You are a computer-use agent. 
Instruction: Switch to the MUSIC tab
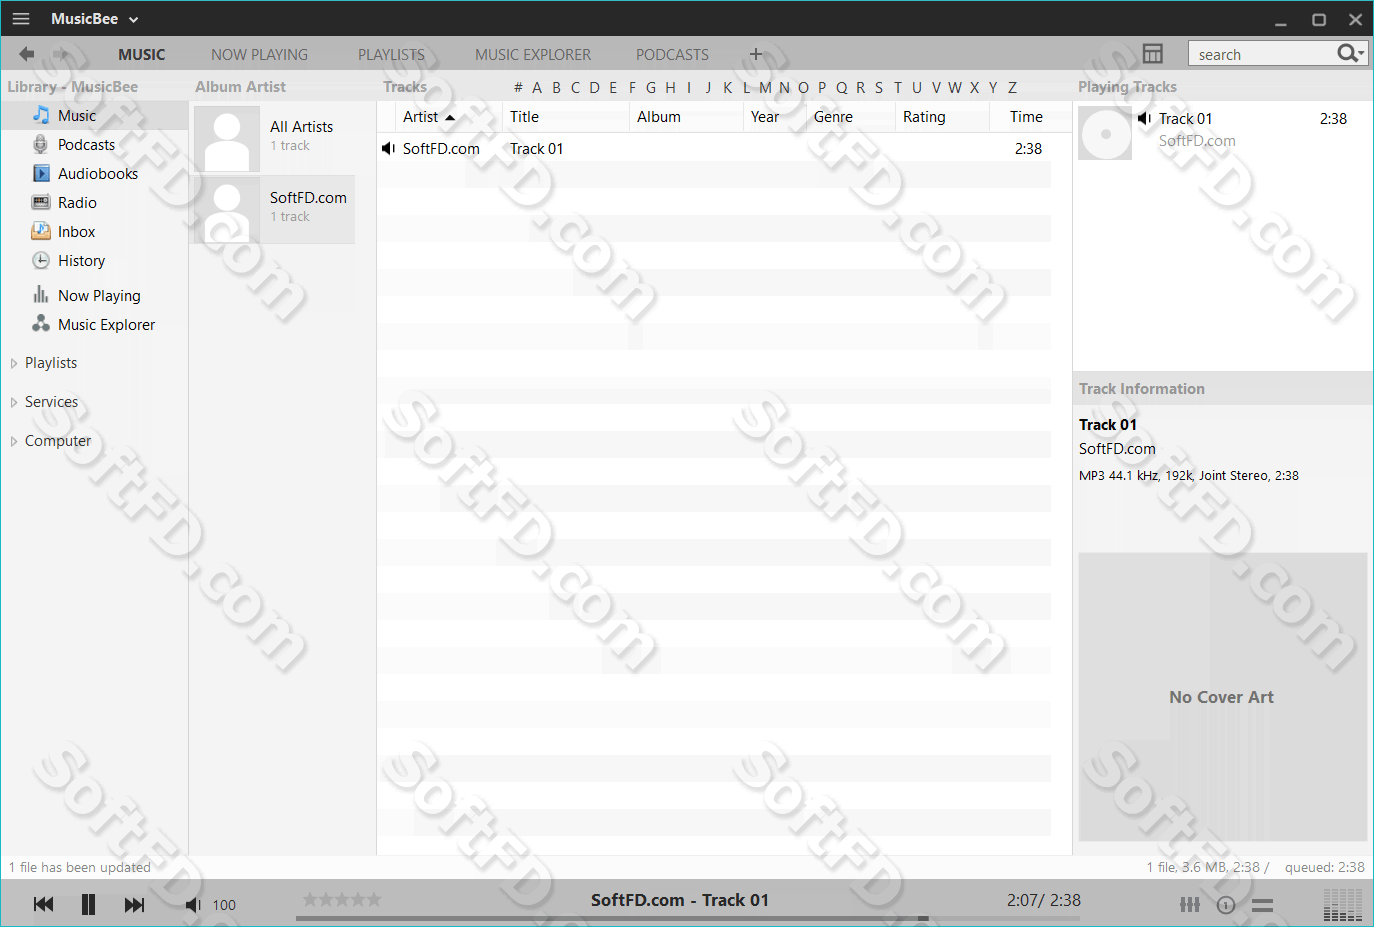142,55
